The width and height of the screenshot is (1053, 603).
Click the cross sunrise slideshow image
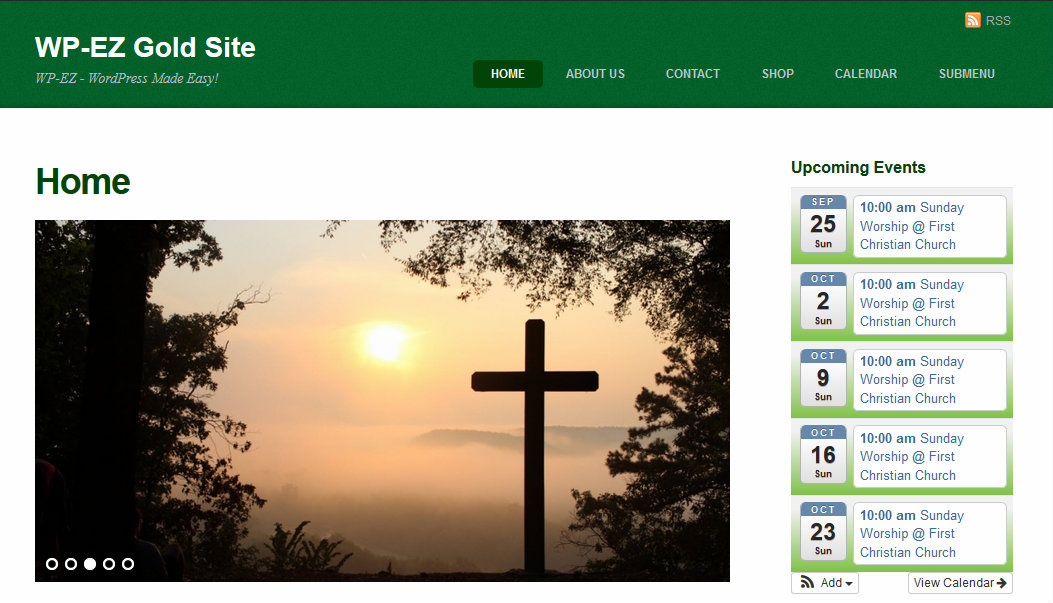[x=382, y=401]
